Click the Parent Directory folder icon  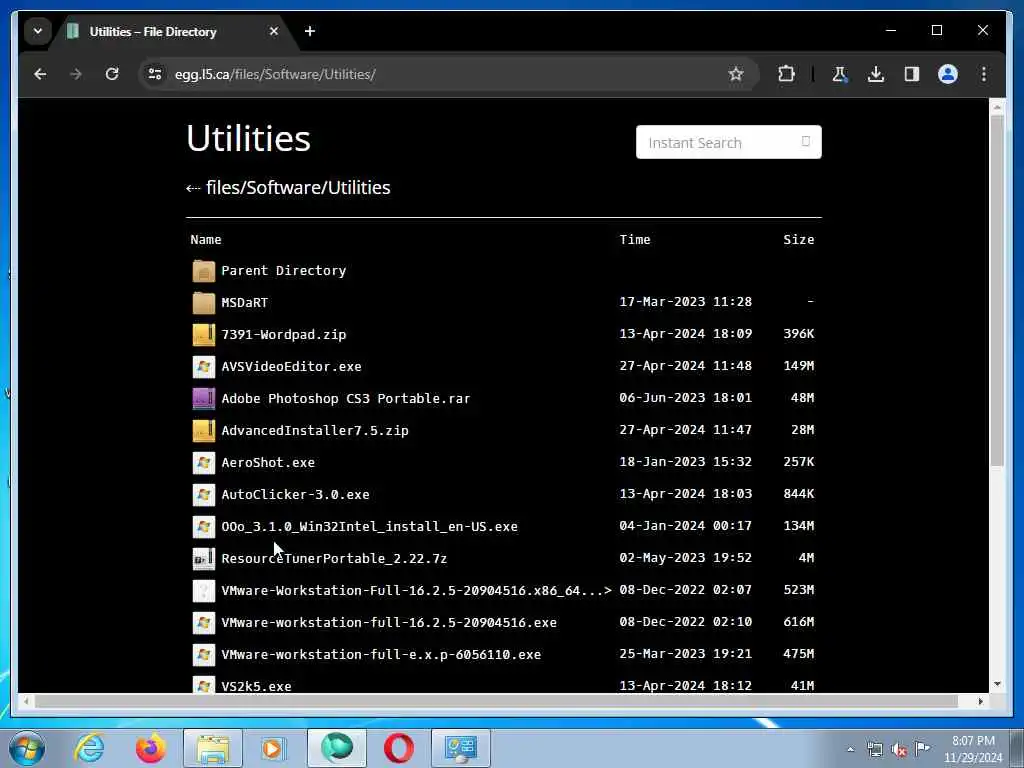pyautogui.click(x=204, y=271)
